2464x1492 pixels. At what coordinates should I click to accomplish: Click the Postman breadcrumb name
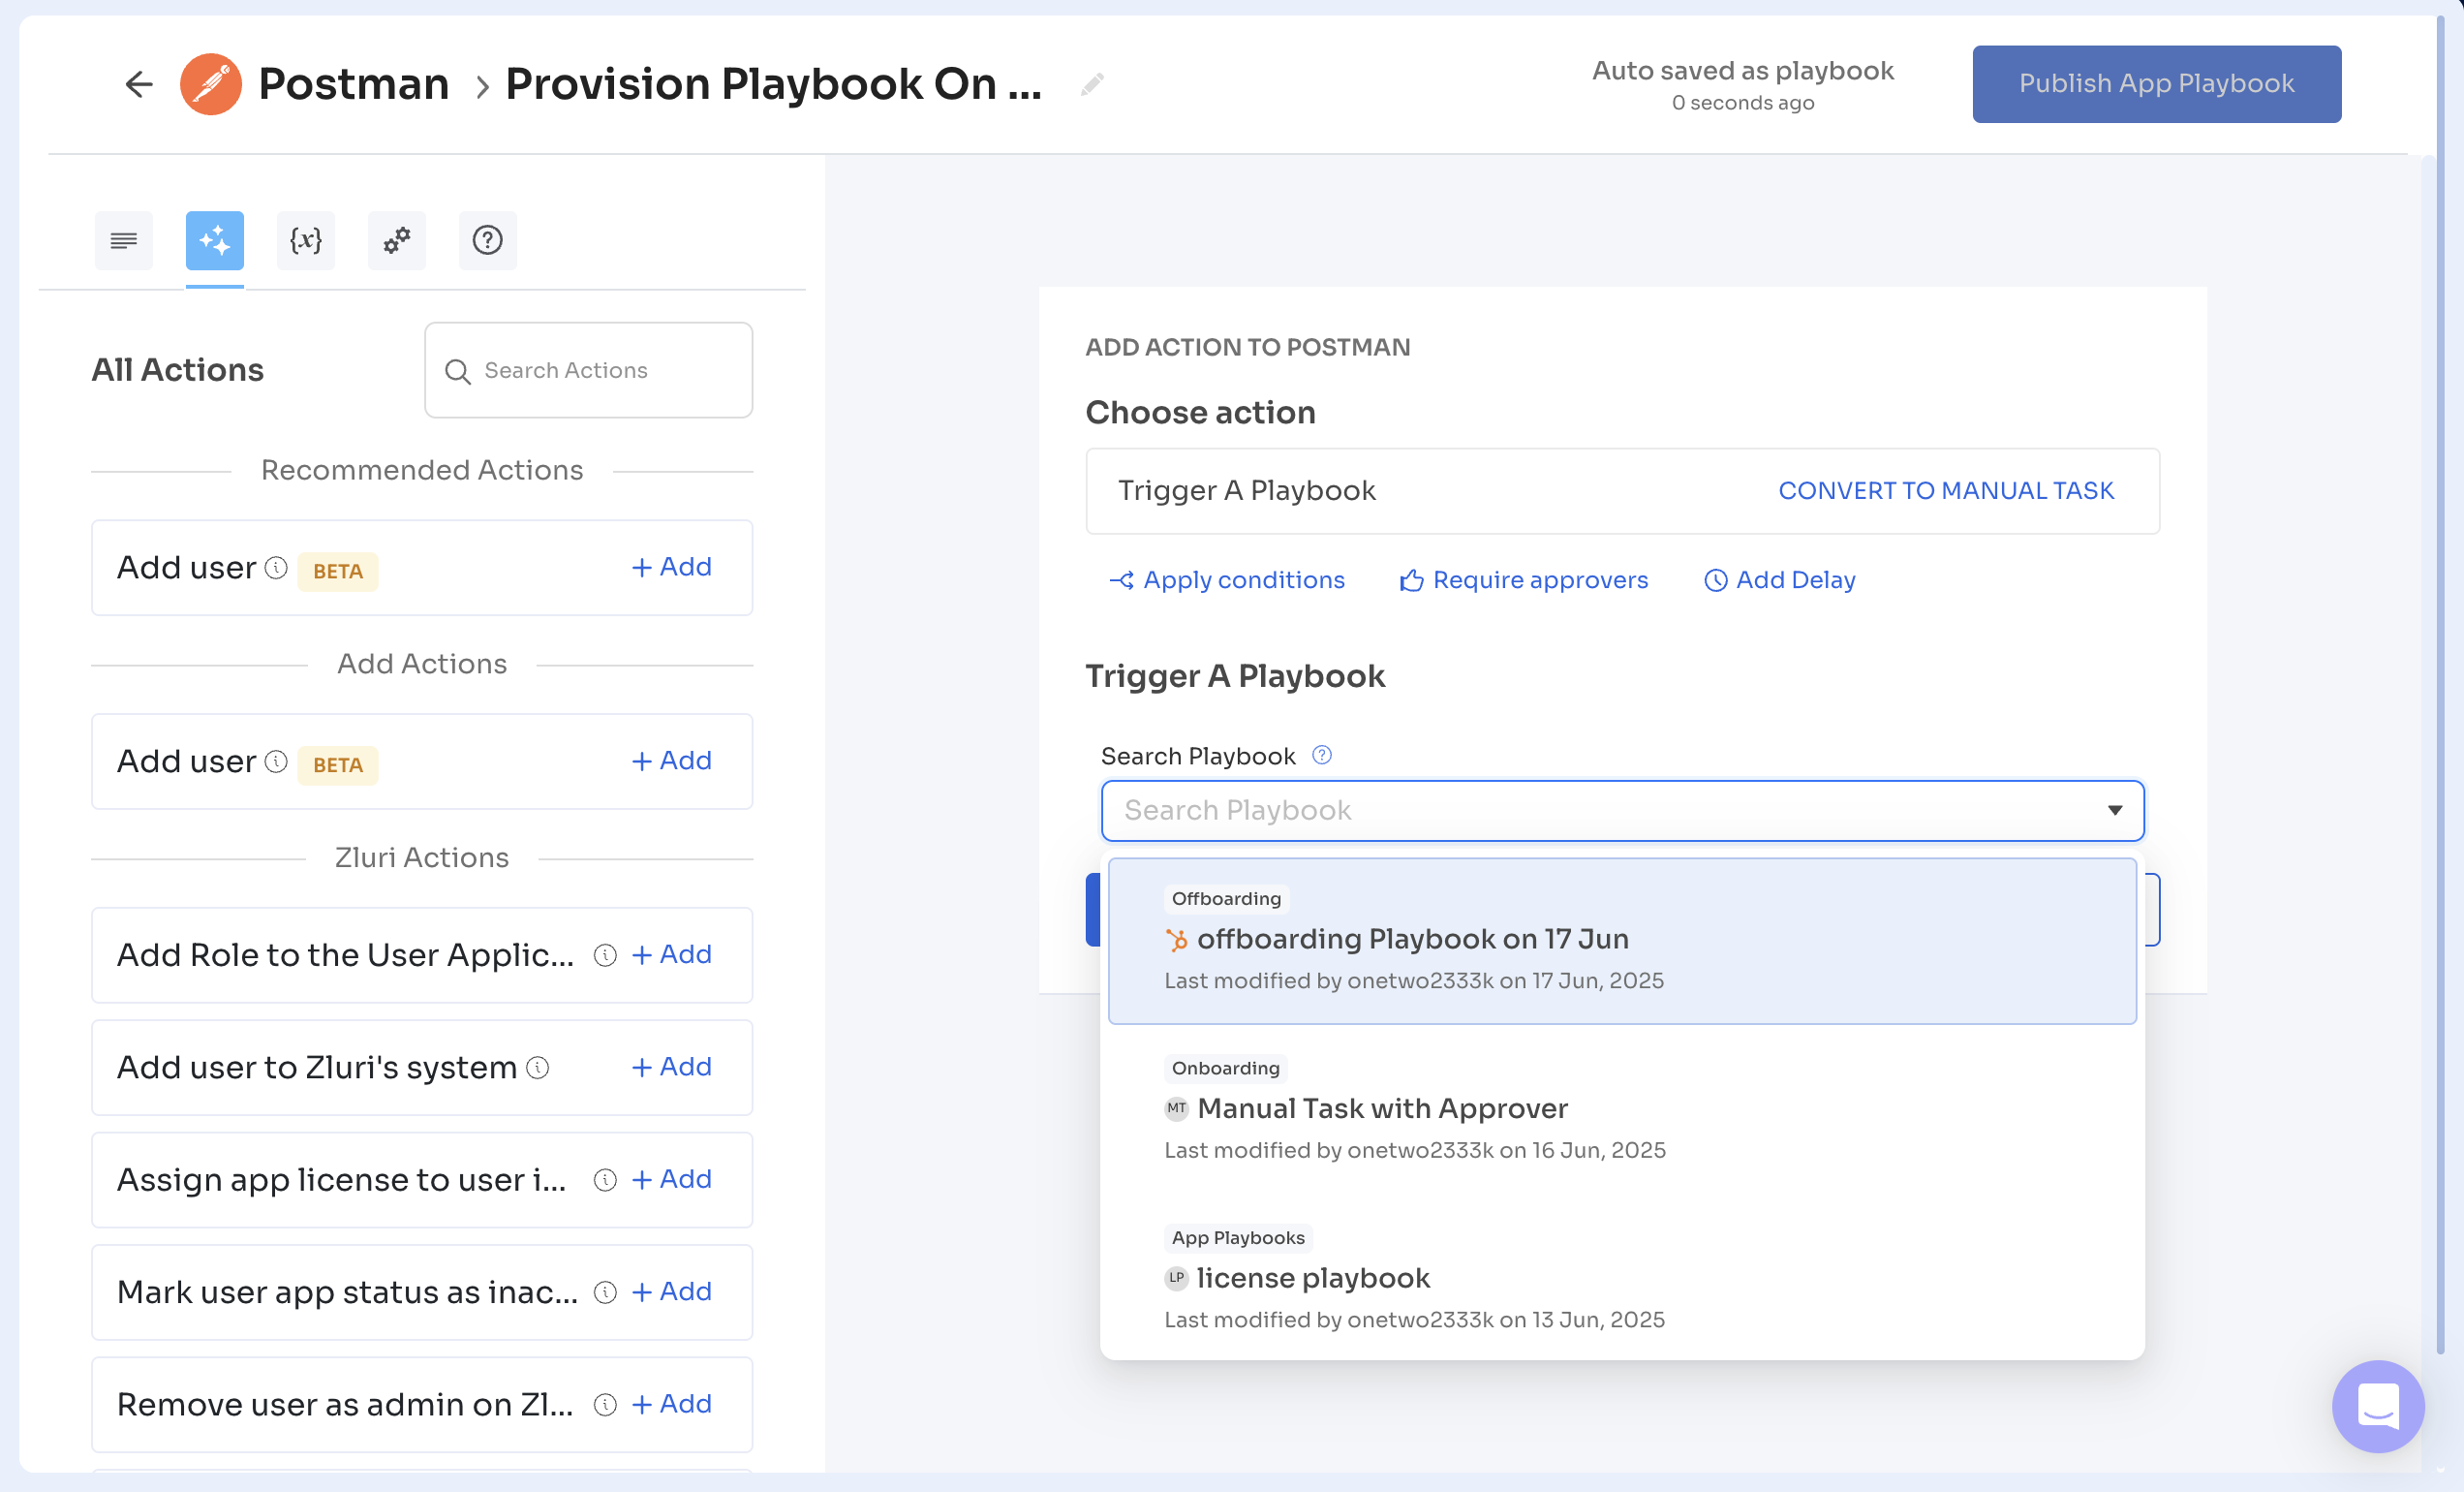coord(354,84)
